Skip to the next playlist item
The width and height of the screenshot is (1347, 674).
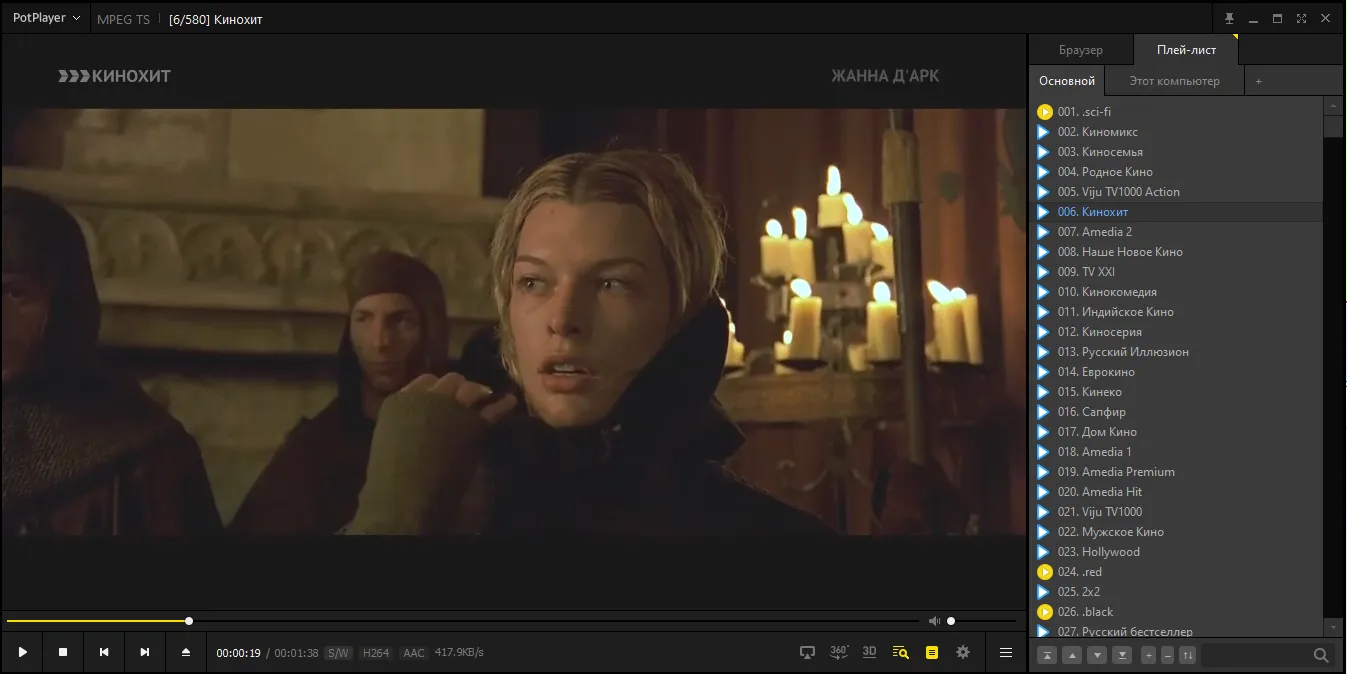145,652
